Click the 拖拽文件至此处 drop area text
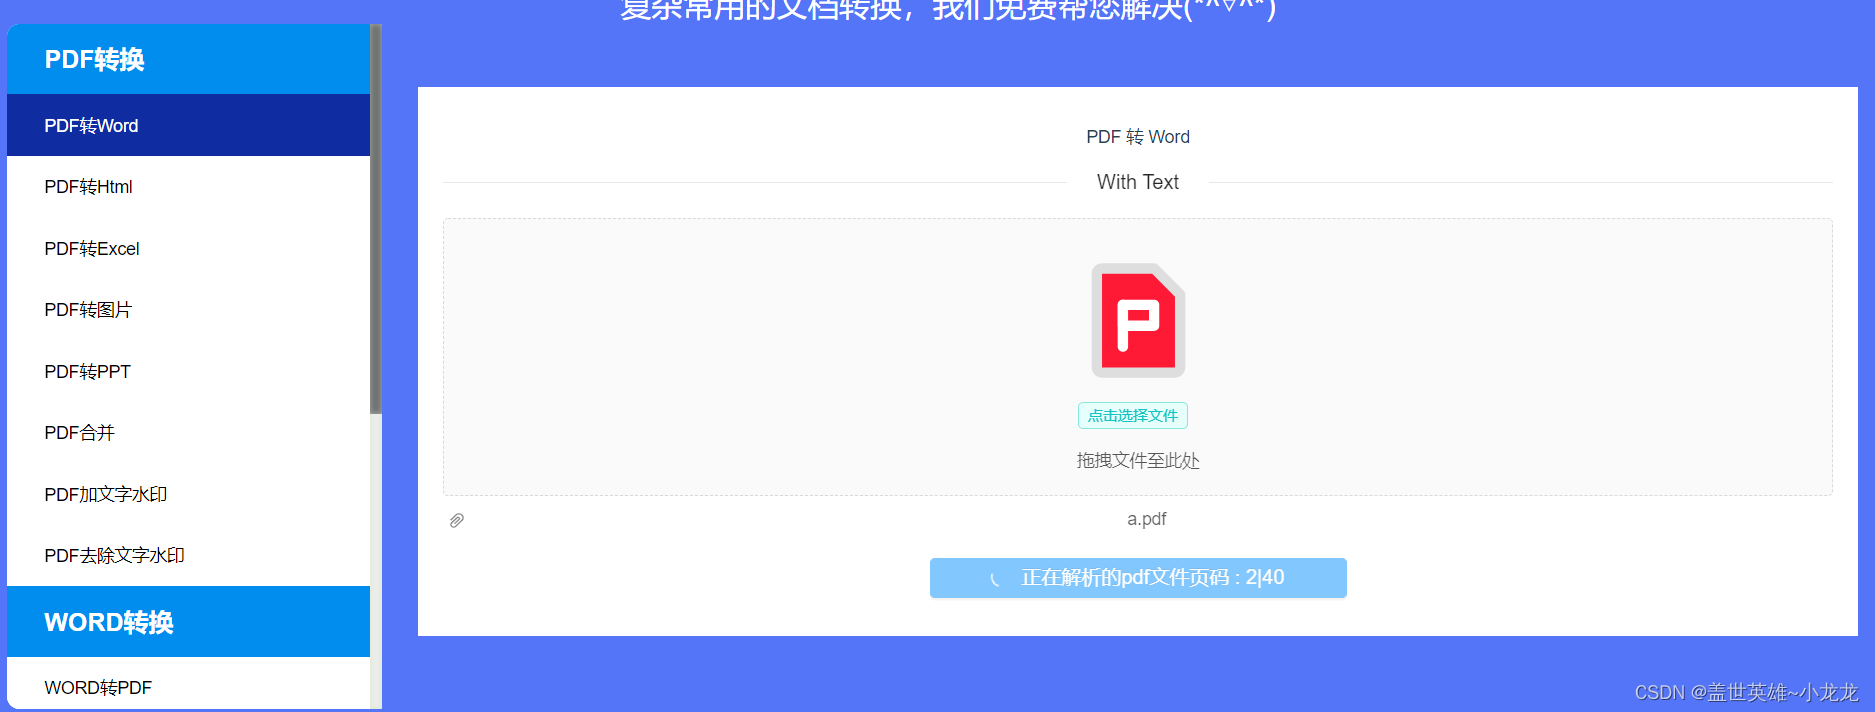The image size is (1875, 712). tap(1138, 461)
